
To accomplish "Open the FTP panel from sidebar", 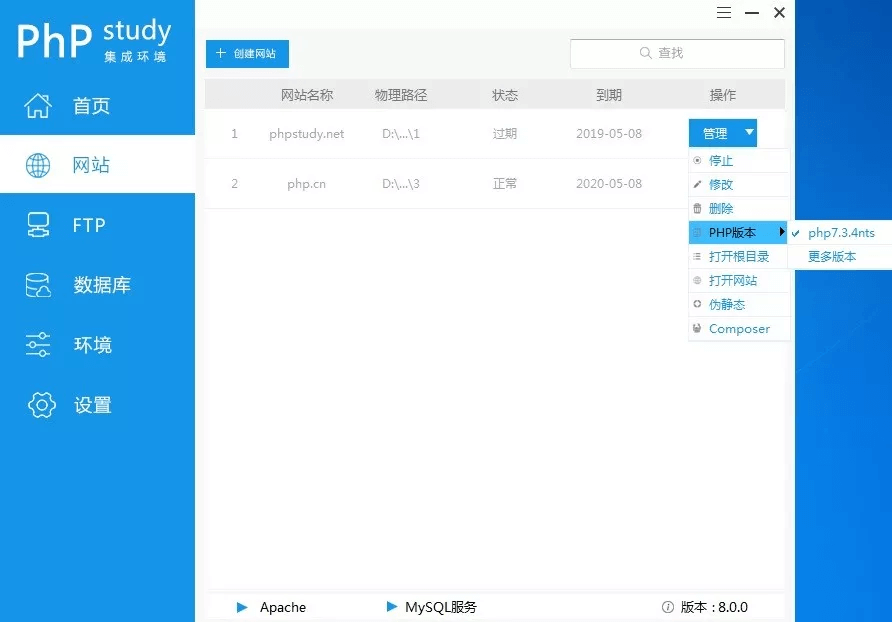I will [88, 225].
